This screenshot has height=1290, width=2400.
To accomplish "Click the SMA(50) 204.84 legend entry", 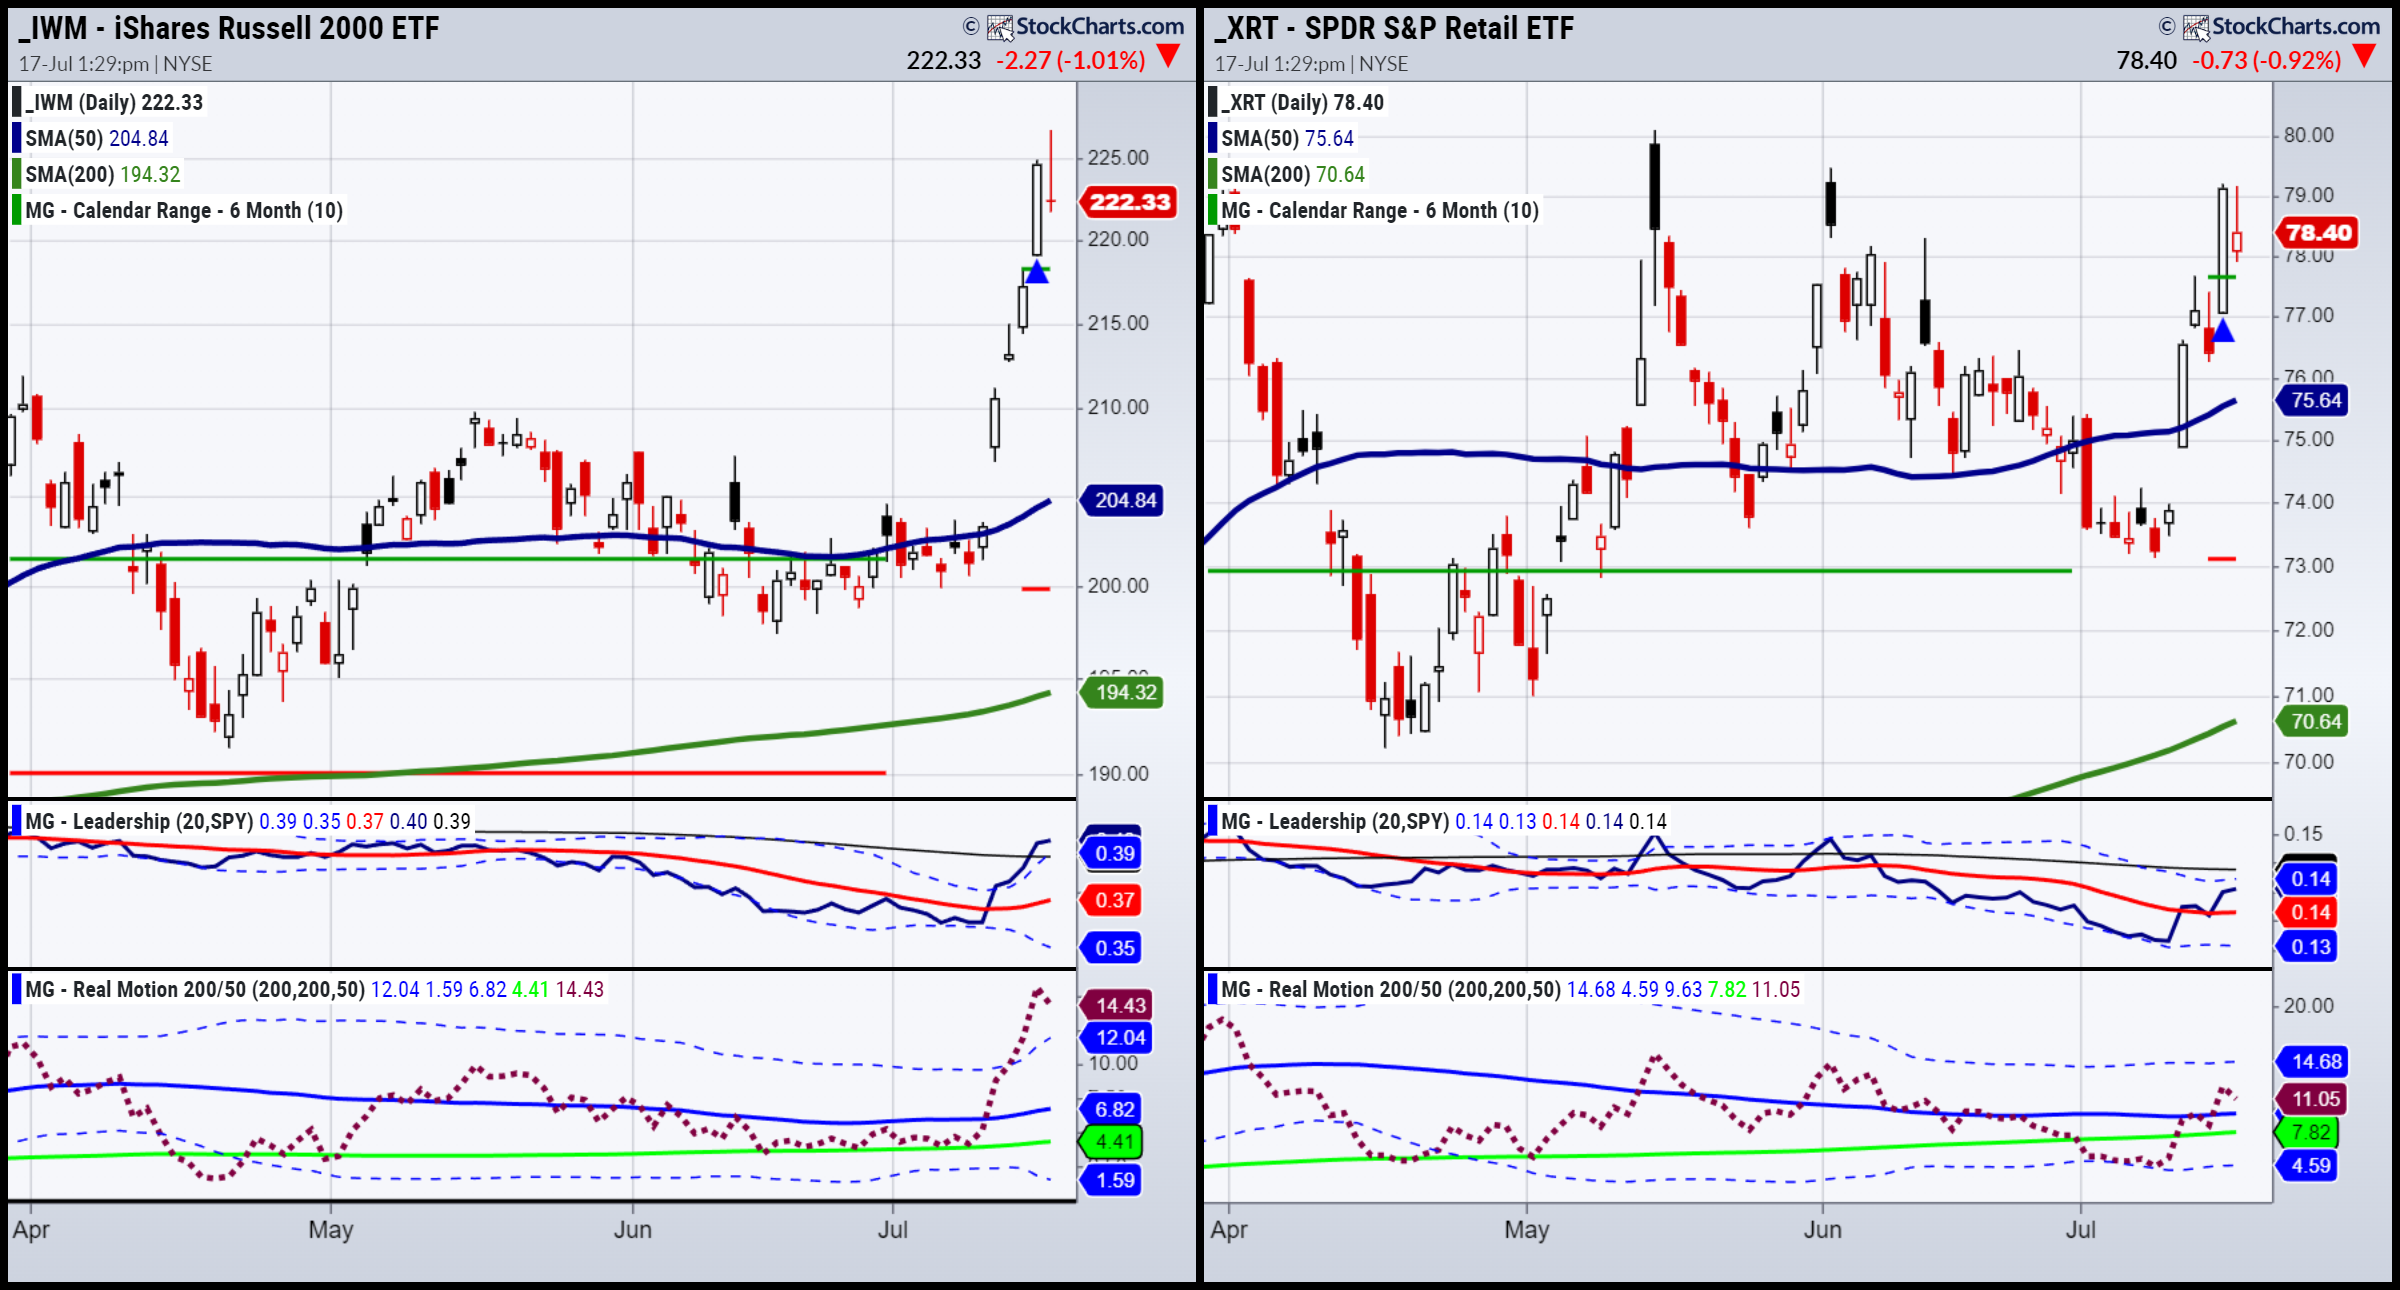I will tap(91, 138).
